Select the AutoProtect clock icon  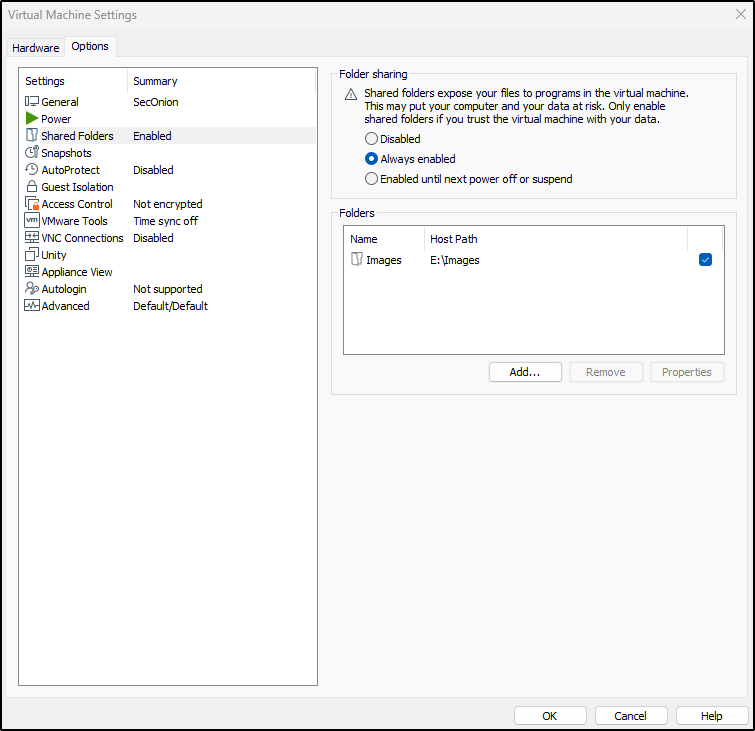(x=32, y=170)
